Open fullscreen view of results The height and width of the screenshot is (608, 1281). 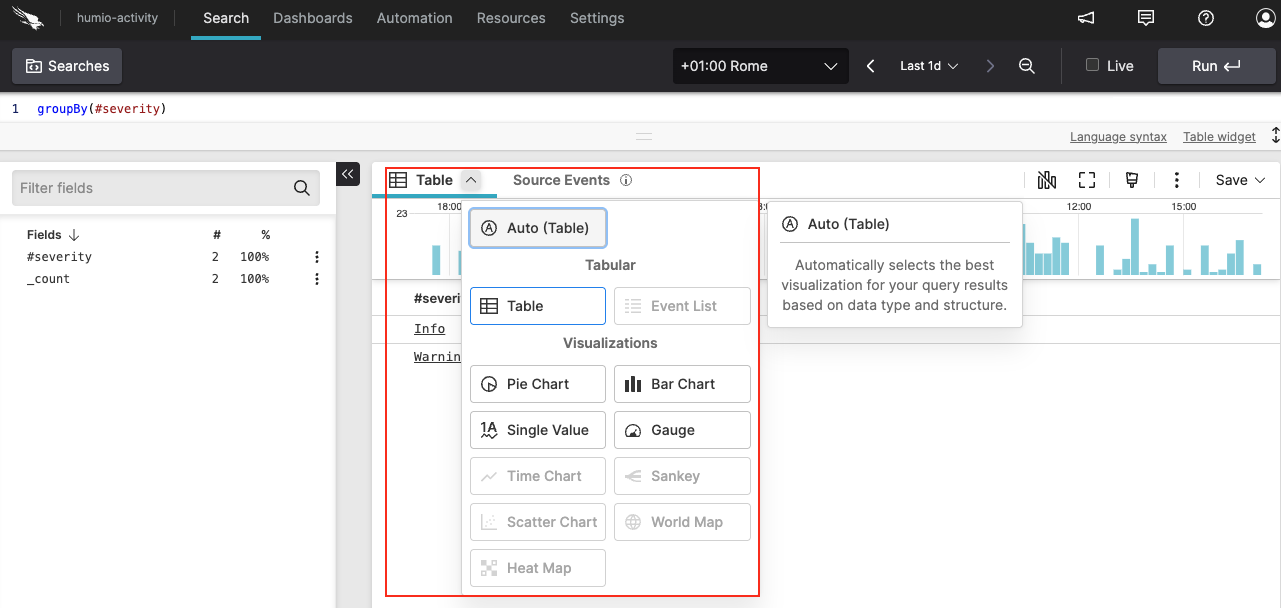[1087, 180]
